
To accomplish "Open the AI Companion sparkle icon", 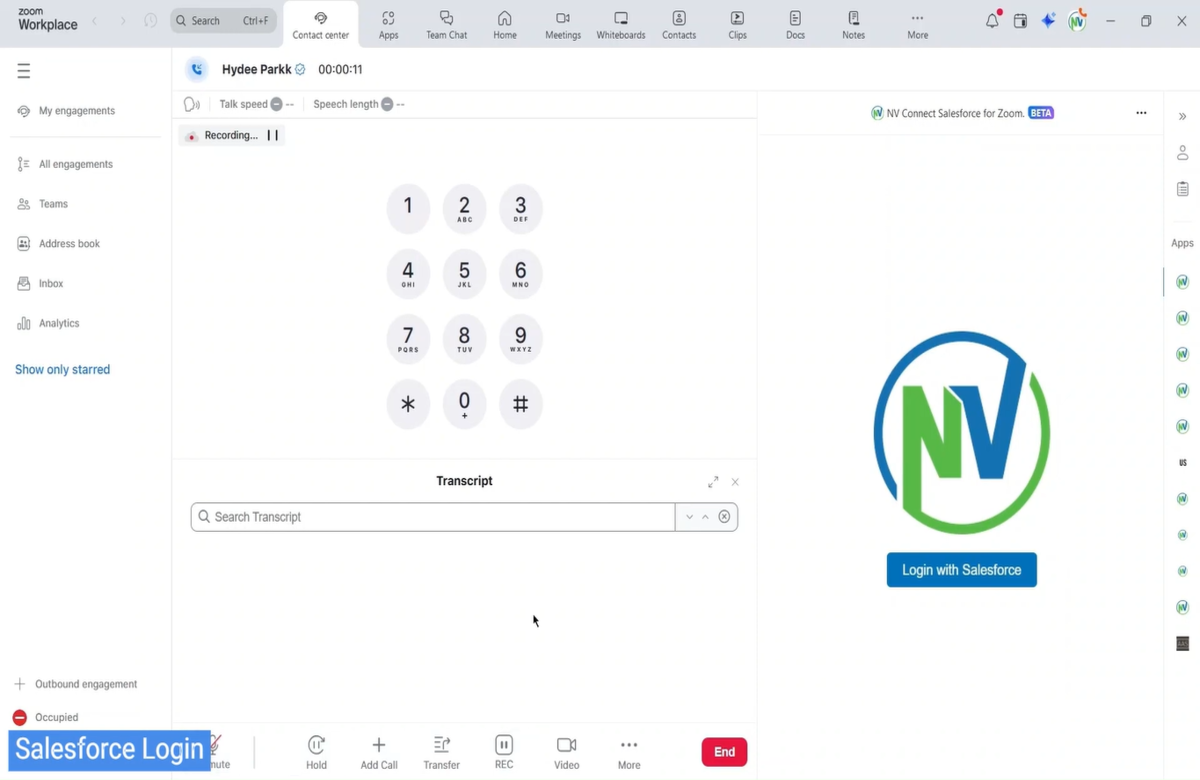I will point(1048,21).
